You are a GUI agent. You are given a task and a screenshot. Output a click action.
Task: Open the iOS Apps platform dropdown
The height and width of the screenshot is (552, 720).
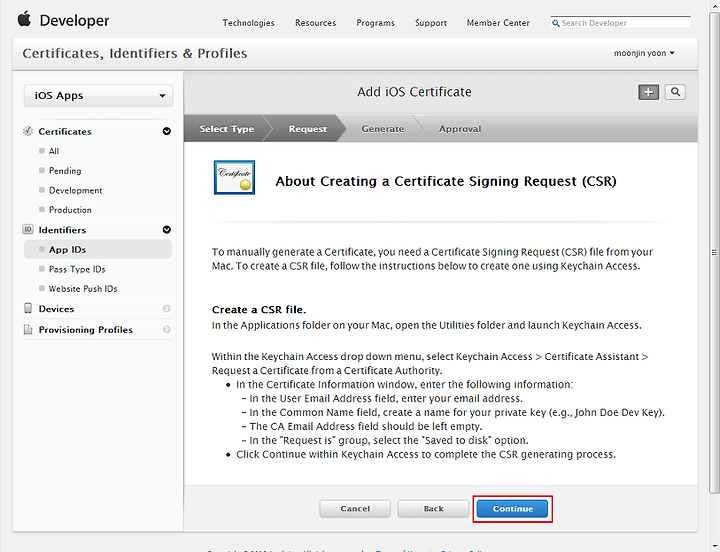[x=99, y=96]
